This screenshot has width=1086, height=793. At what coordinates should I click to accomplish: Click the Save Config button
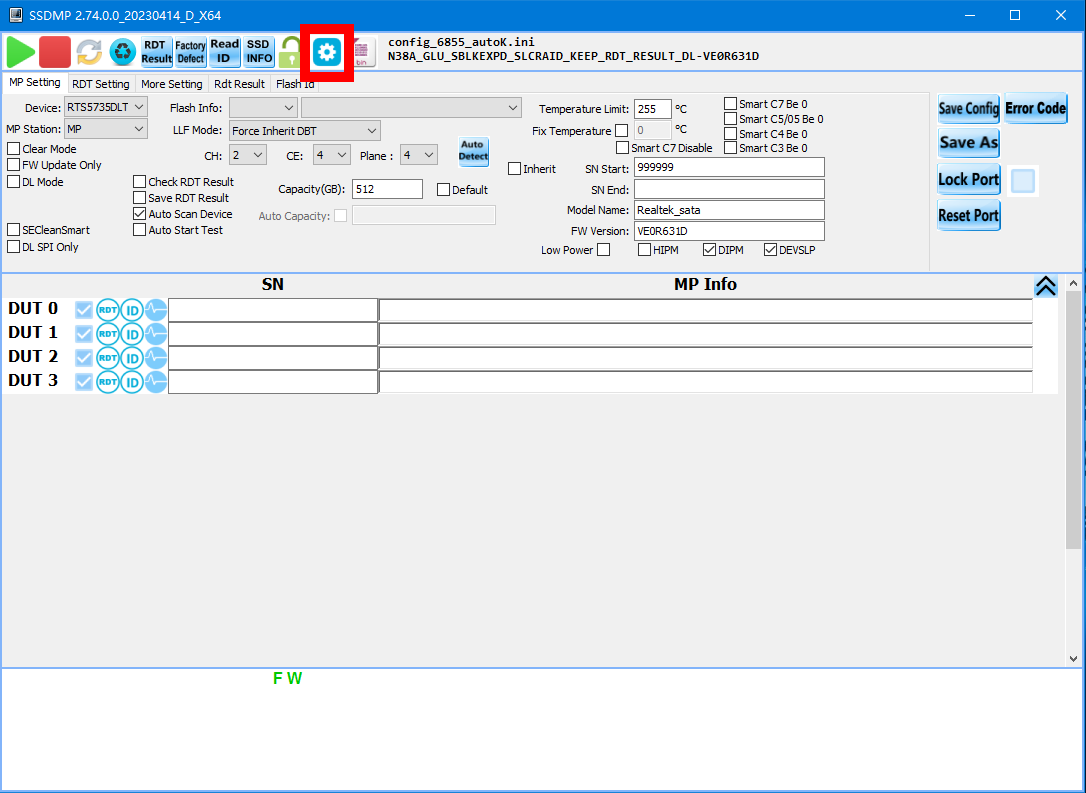[x=968, y=108]
